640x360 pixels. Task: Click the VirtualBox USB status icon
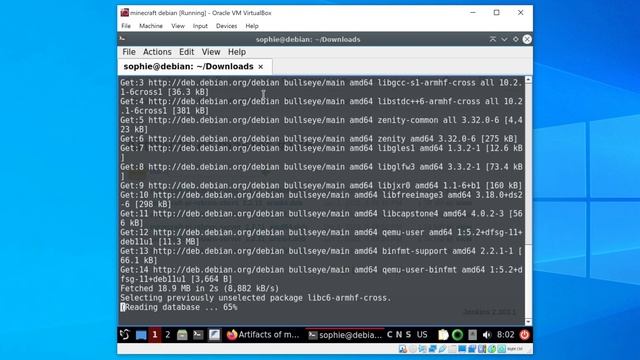(442, 349)
